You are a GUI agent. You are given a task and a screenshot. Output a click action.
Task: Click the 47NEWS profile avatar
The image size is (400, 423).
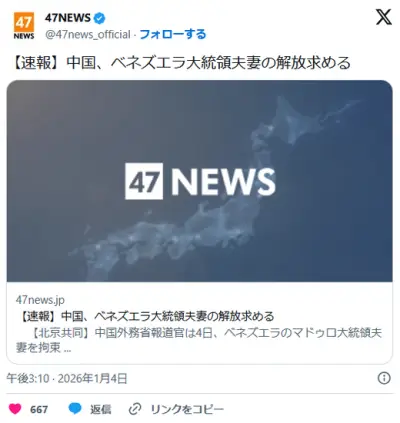pyautogui.click(x=24, y=26)
